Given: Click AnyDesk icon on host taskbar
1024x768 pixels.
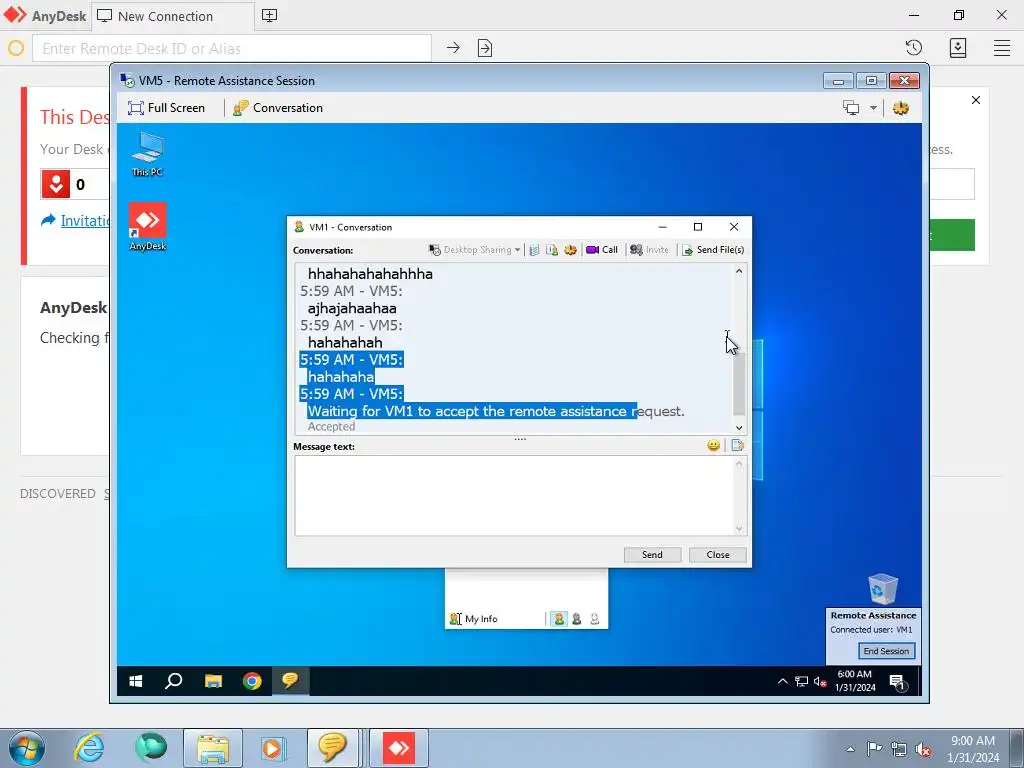Looking at the screenshot, I should click(399, 748).
